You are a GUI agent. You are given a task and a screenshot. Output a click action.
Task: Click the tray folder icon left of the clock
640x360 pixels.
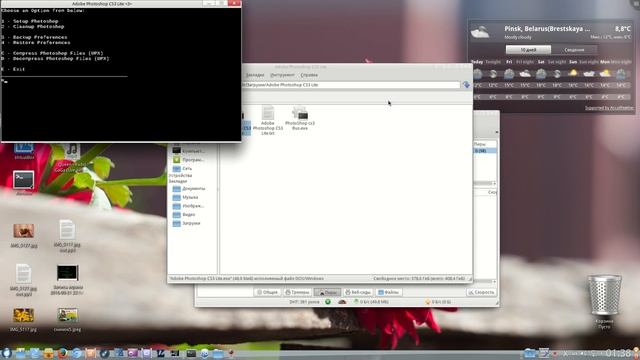(529, 353)
